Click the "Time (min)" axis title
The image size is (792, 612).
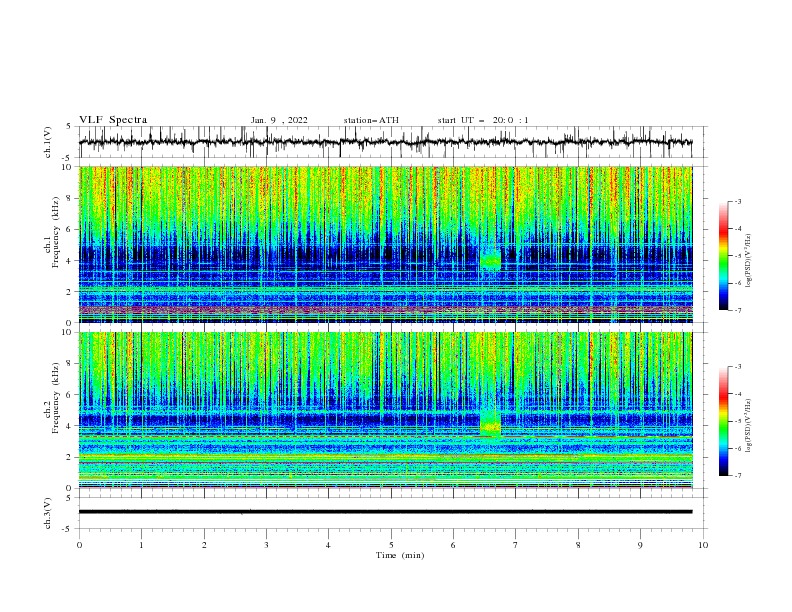tap(400, 555)
